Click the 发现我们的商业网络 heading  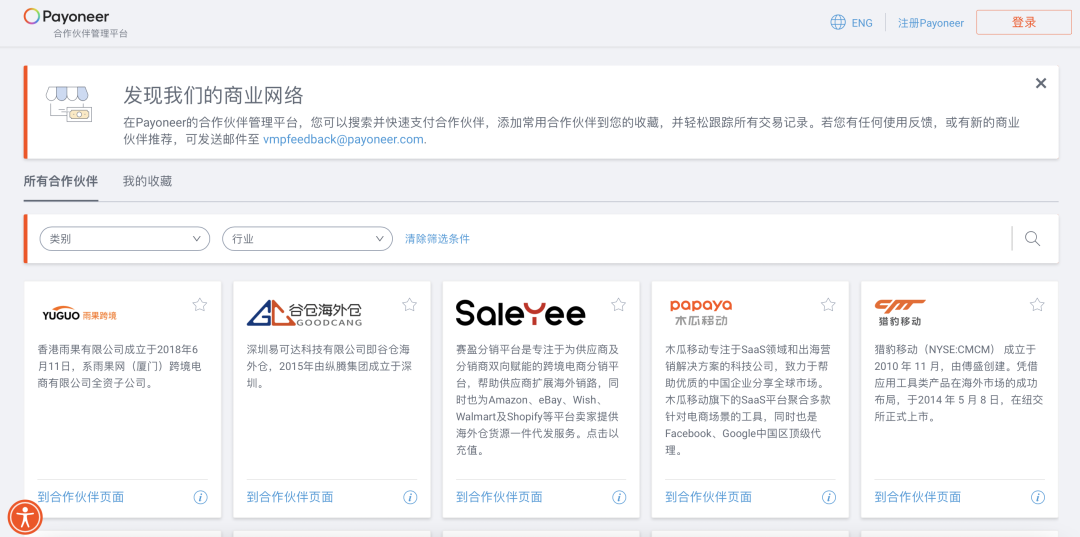tap(214, 96)
